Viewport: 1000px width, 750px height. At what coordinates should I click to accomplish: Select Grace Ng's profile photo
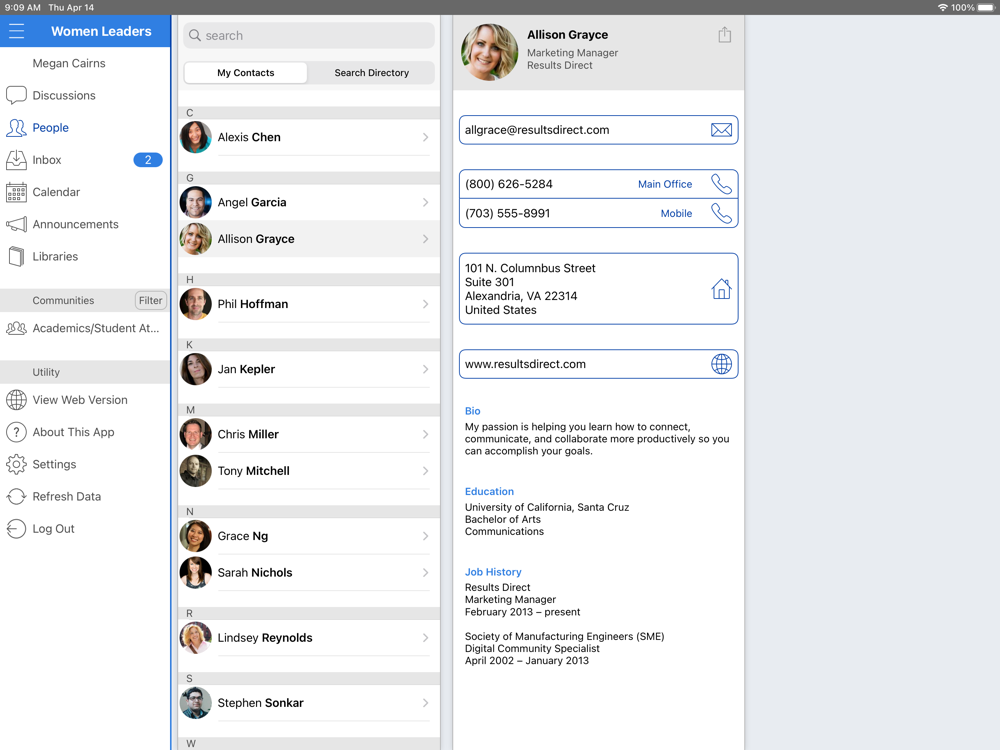196,536
